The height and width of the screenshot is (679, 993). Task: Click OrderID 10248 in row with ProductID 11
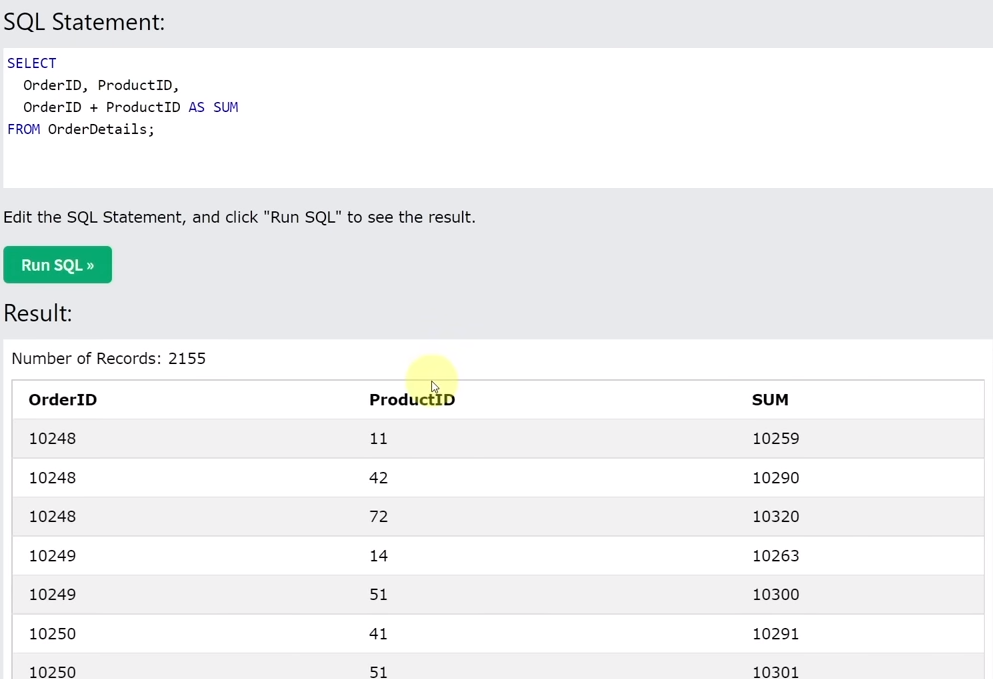pyautogui.click(x=52, y=438)
